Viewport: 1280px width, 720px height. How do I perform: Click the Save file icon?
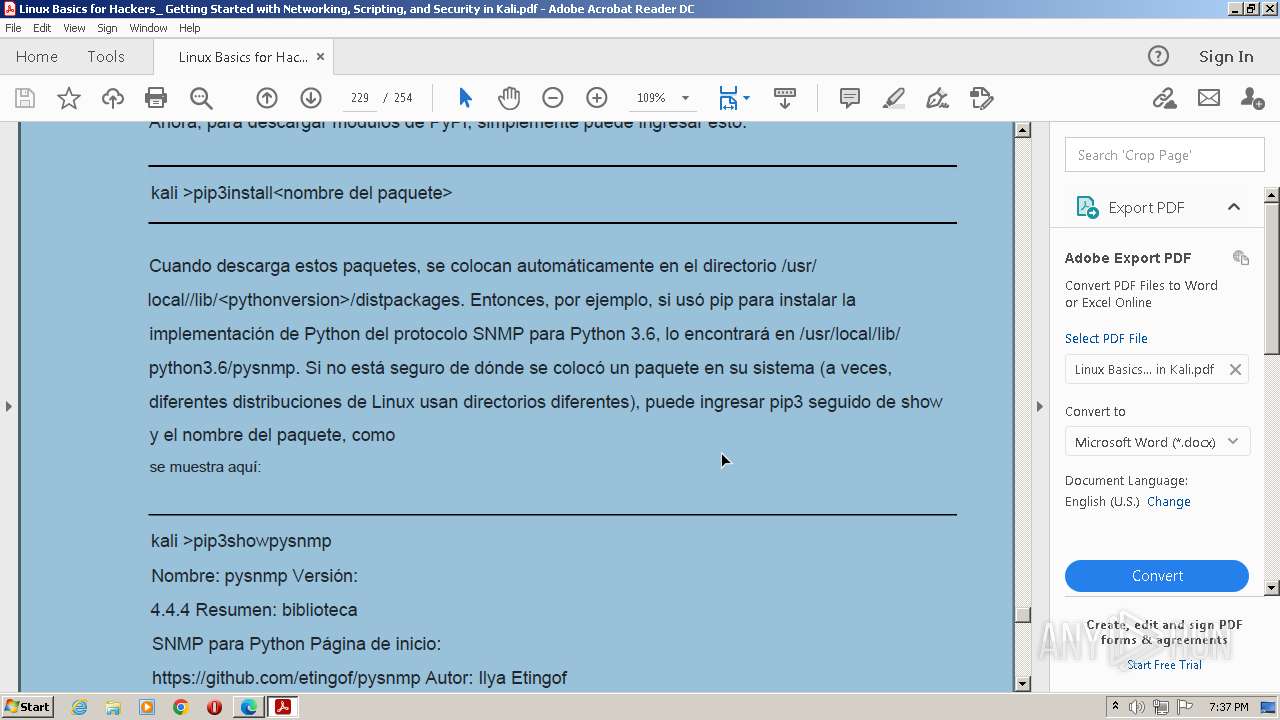(25, 98)
